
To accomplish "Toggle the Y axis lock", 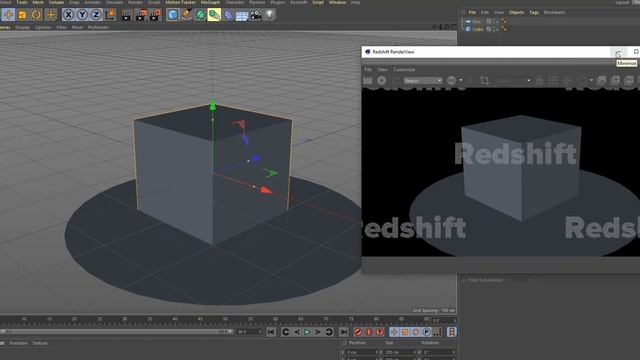I will click(x=82, y=15).
